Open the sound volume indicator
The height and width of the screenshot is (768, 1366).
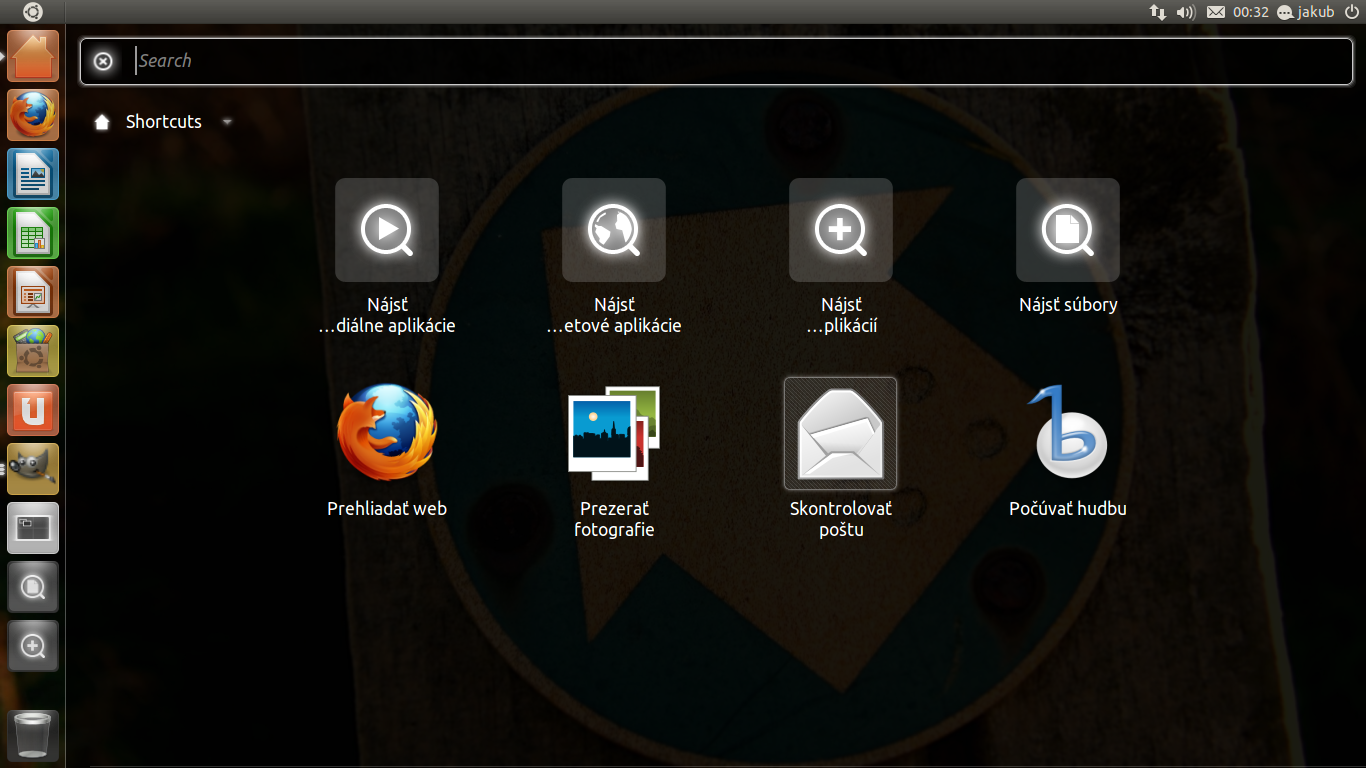coord(1186,12)
